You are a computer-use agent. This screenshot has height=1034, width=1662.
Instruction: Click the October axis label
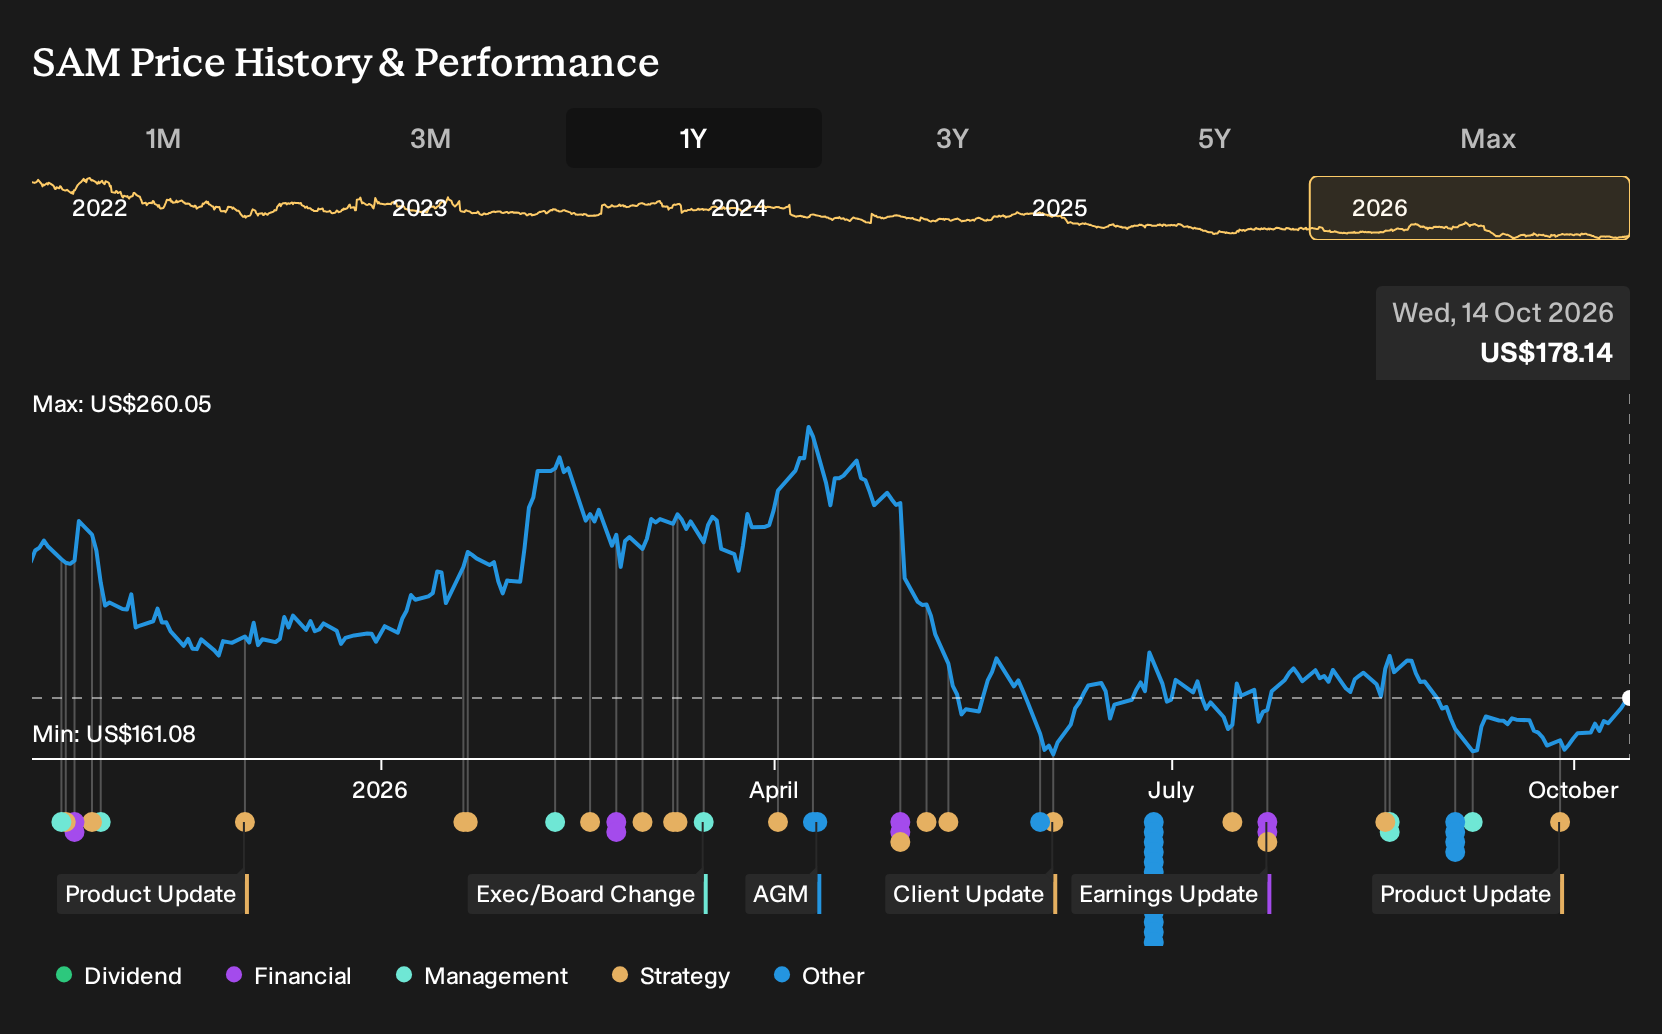pyautogui.click(x=1573, y=790)
